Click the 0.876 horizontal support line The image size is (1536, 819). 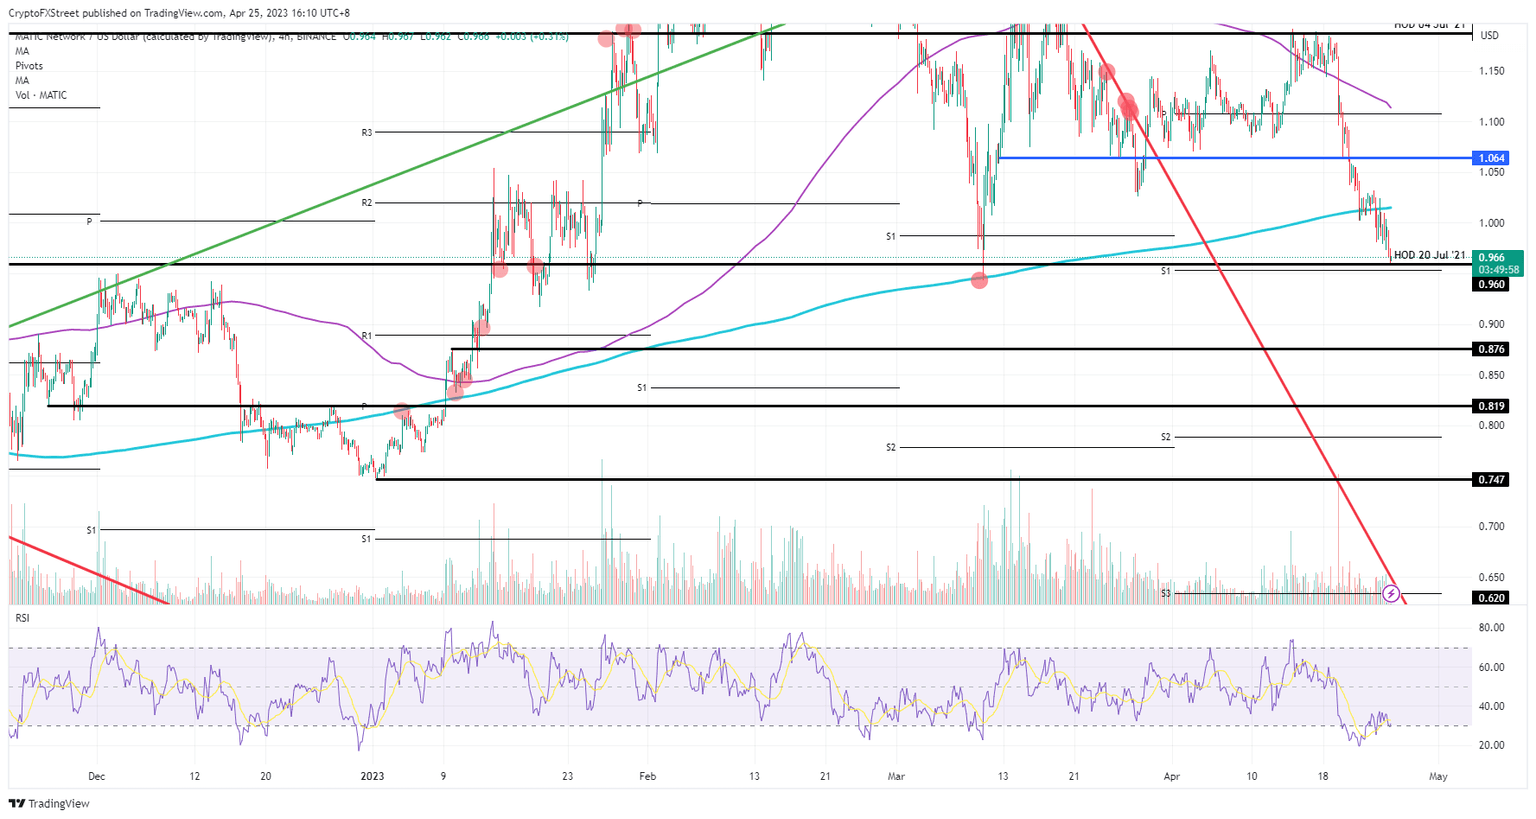tap(900, 348)
